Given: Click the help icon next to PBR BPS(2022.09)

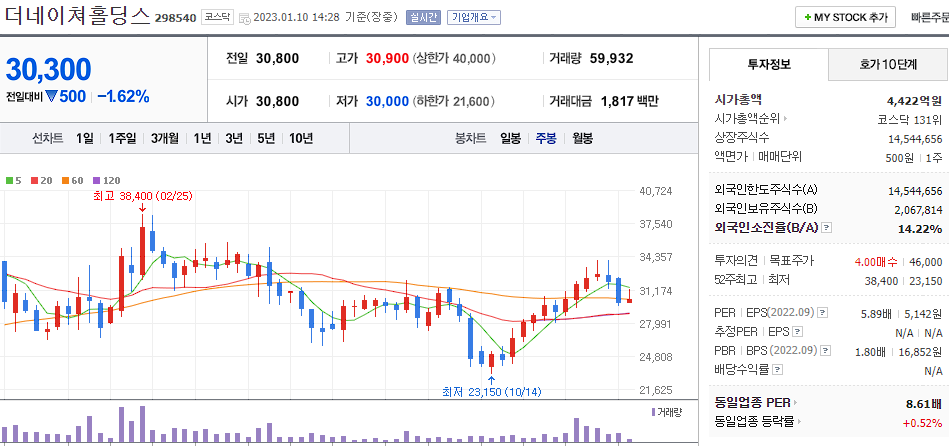Looking at the screenshot, I should (x=826, y=350).
